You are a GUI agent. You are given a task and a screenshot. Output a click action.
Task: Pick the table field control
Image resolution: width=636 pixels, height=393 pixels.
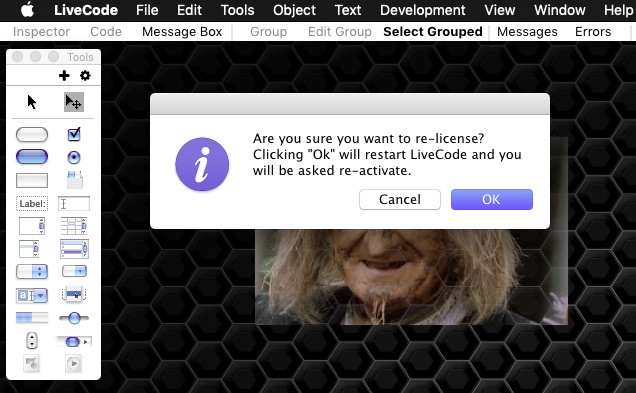74,226
